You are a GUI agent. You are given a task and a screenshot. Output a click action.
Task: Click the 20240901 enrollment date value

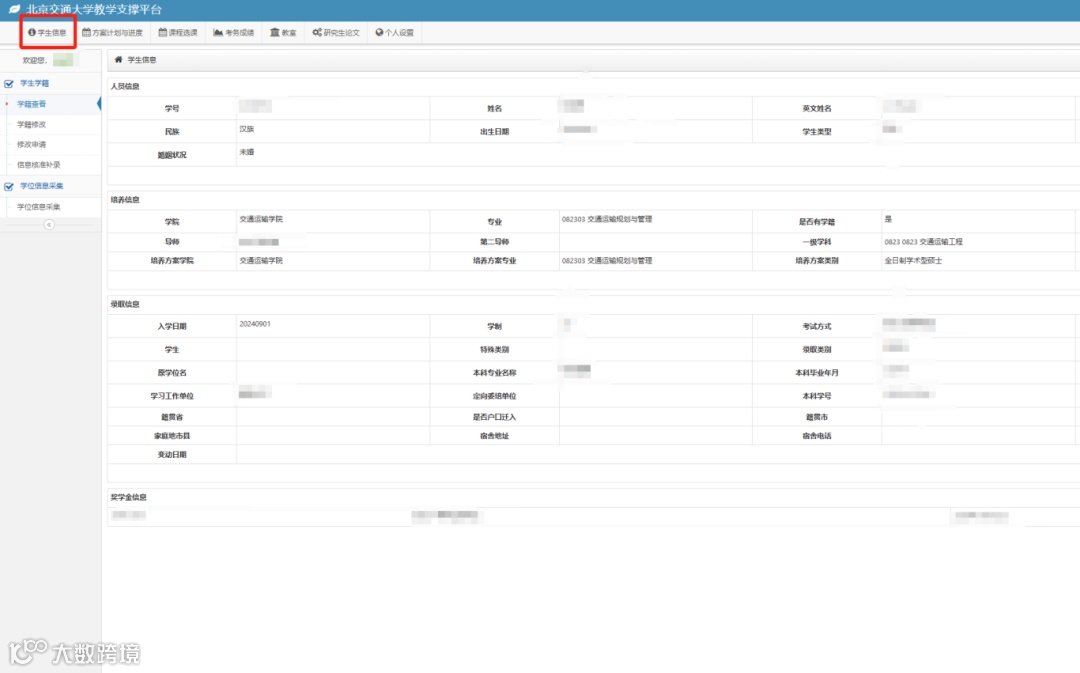click(255, 324)
